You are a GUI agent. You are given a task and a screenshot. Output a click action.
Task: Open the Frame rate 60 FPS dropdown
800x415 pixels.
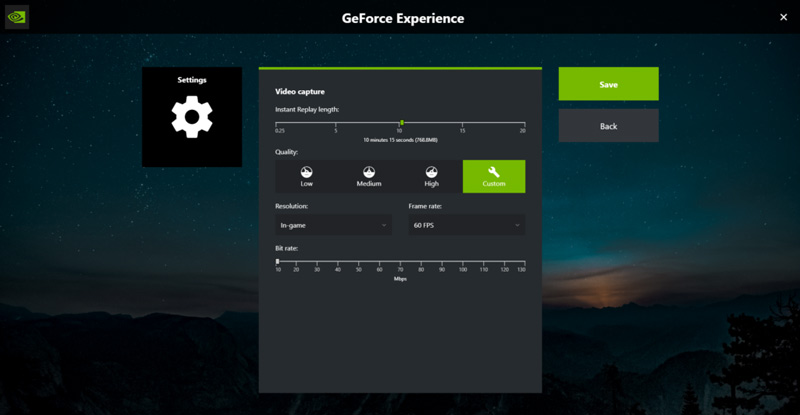[x=467, y=225]
